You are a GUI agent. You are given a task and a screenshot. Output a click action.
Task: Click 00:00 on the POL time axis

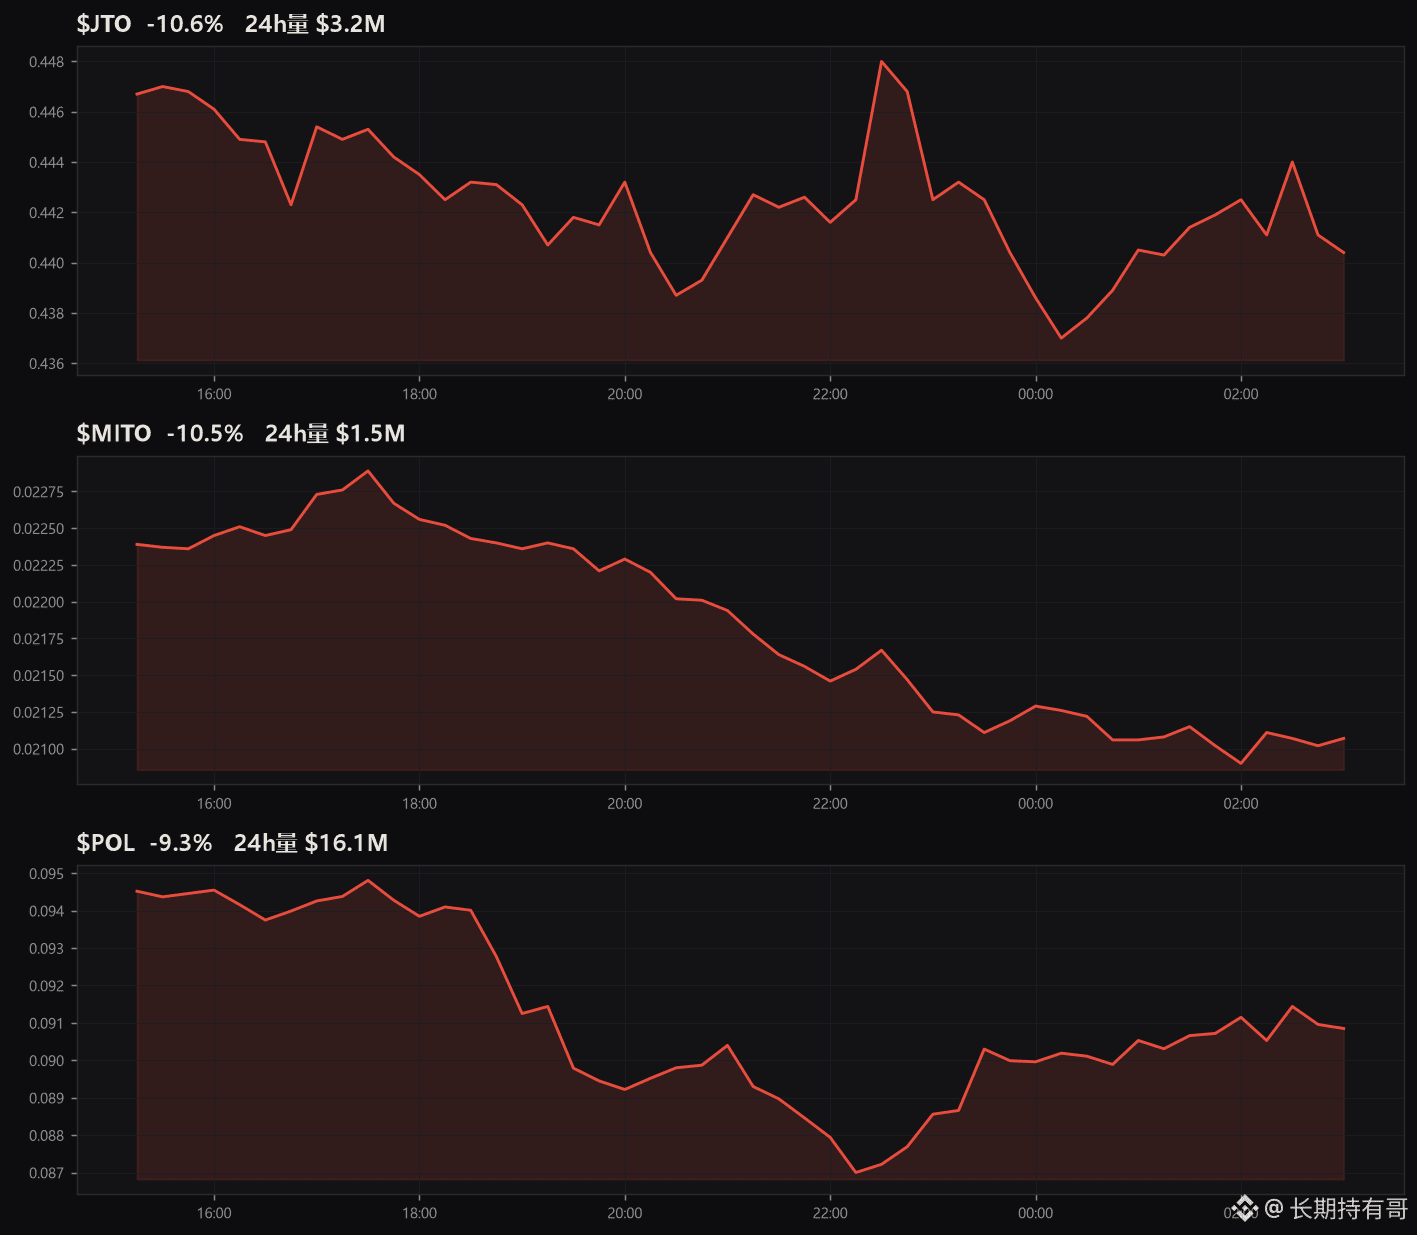[1036, 1213]
